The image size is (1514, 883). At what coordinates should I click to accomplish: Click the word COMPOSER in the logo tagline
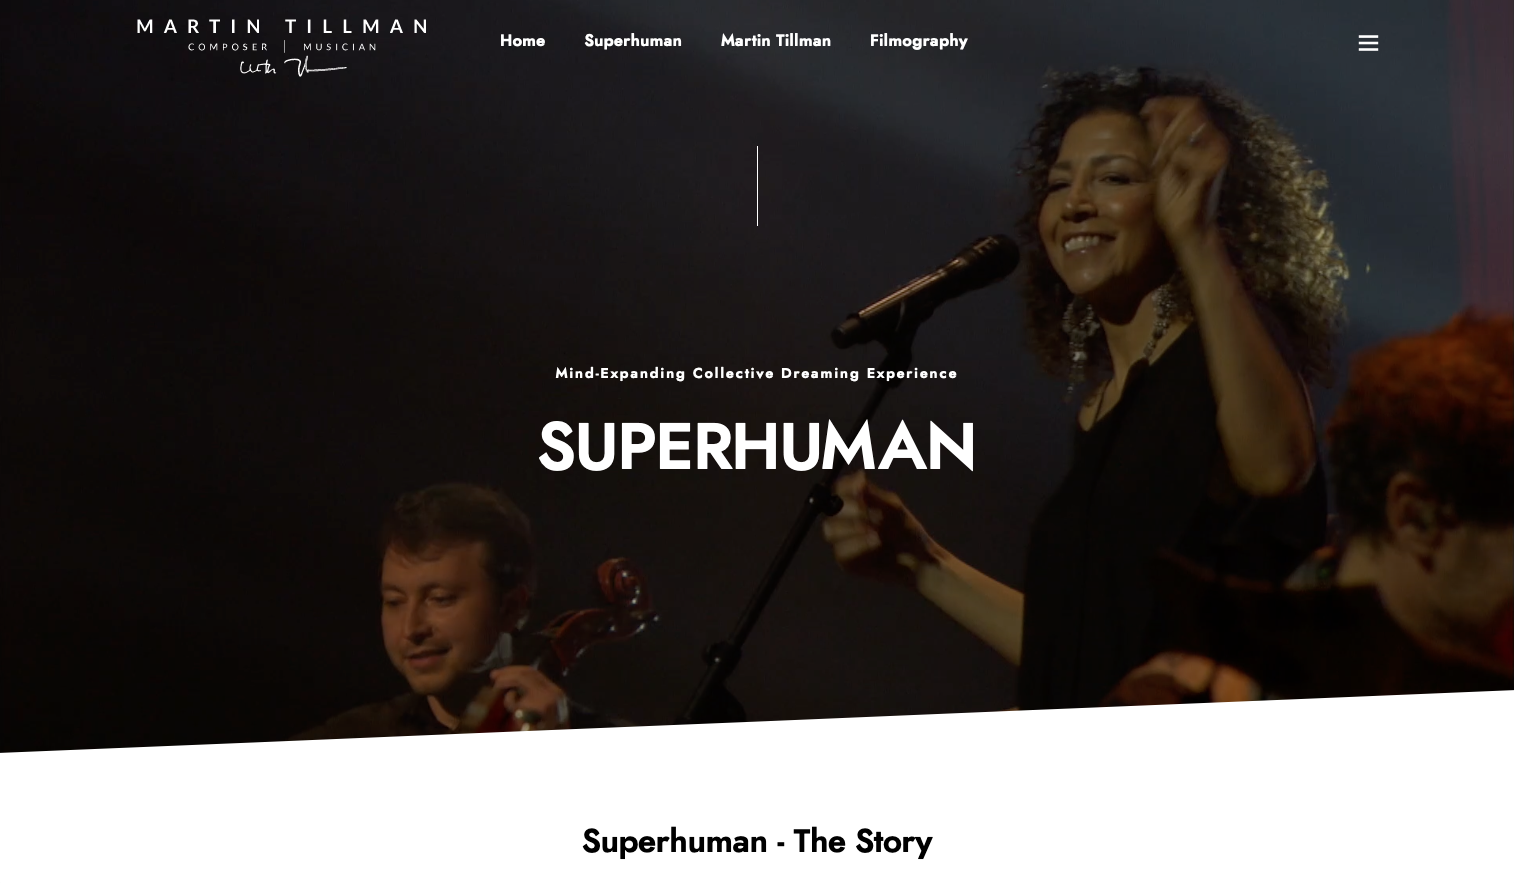228,47
